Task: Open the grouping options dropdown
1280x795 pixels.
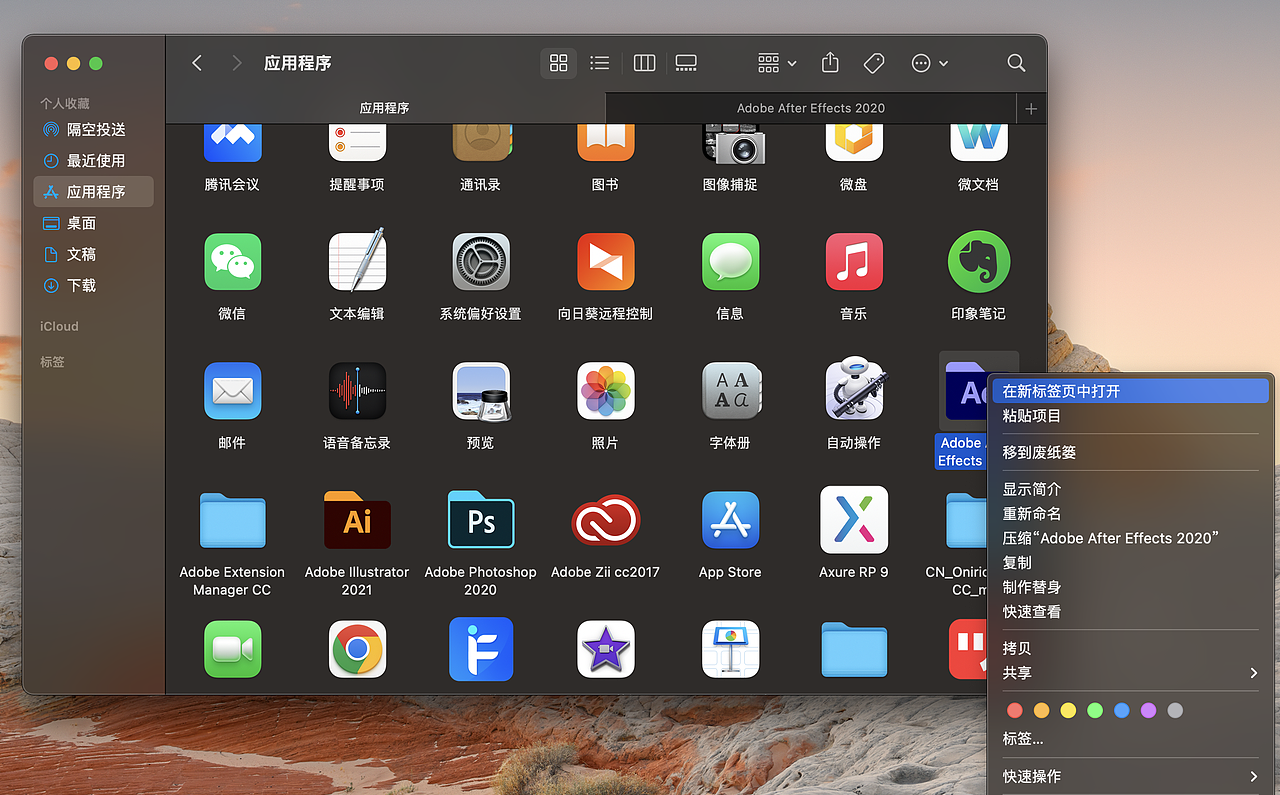Action: pos(777,63)
